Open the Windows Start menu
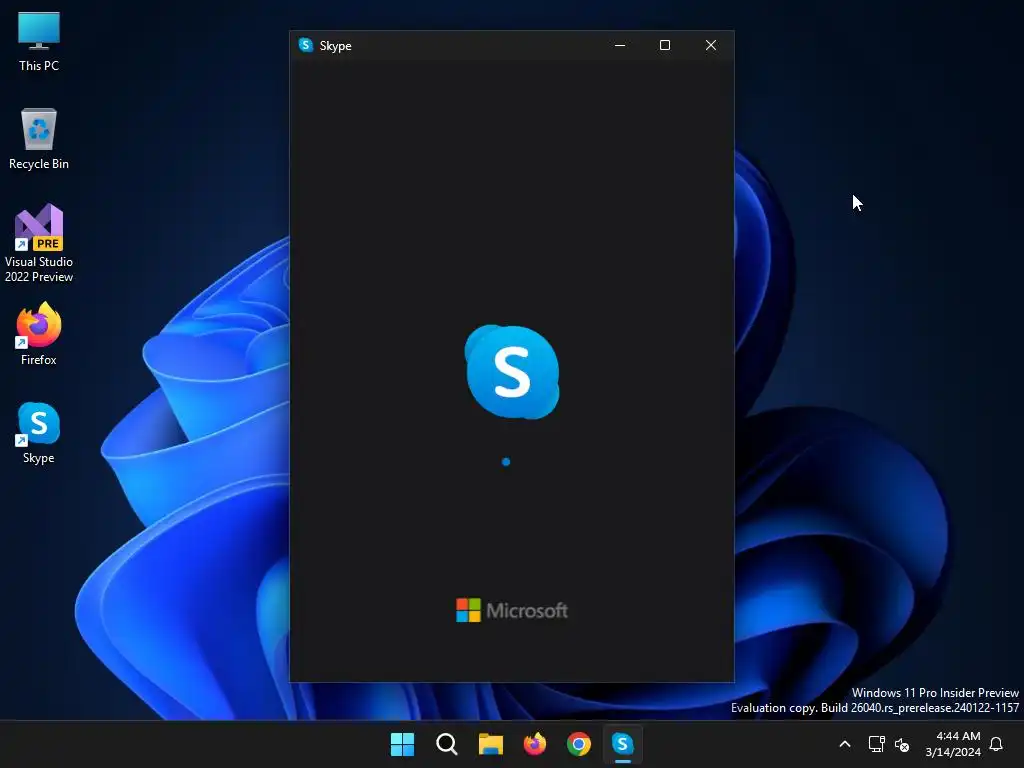Screen dimensions: 1024x768 [402, 744]
